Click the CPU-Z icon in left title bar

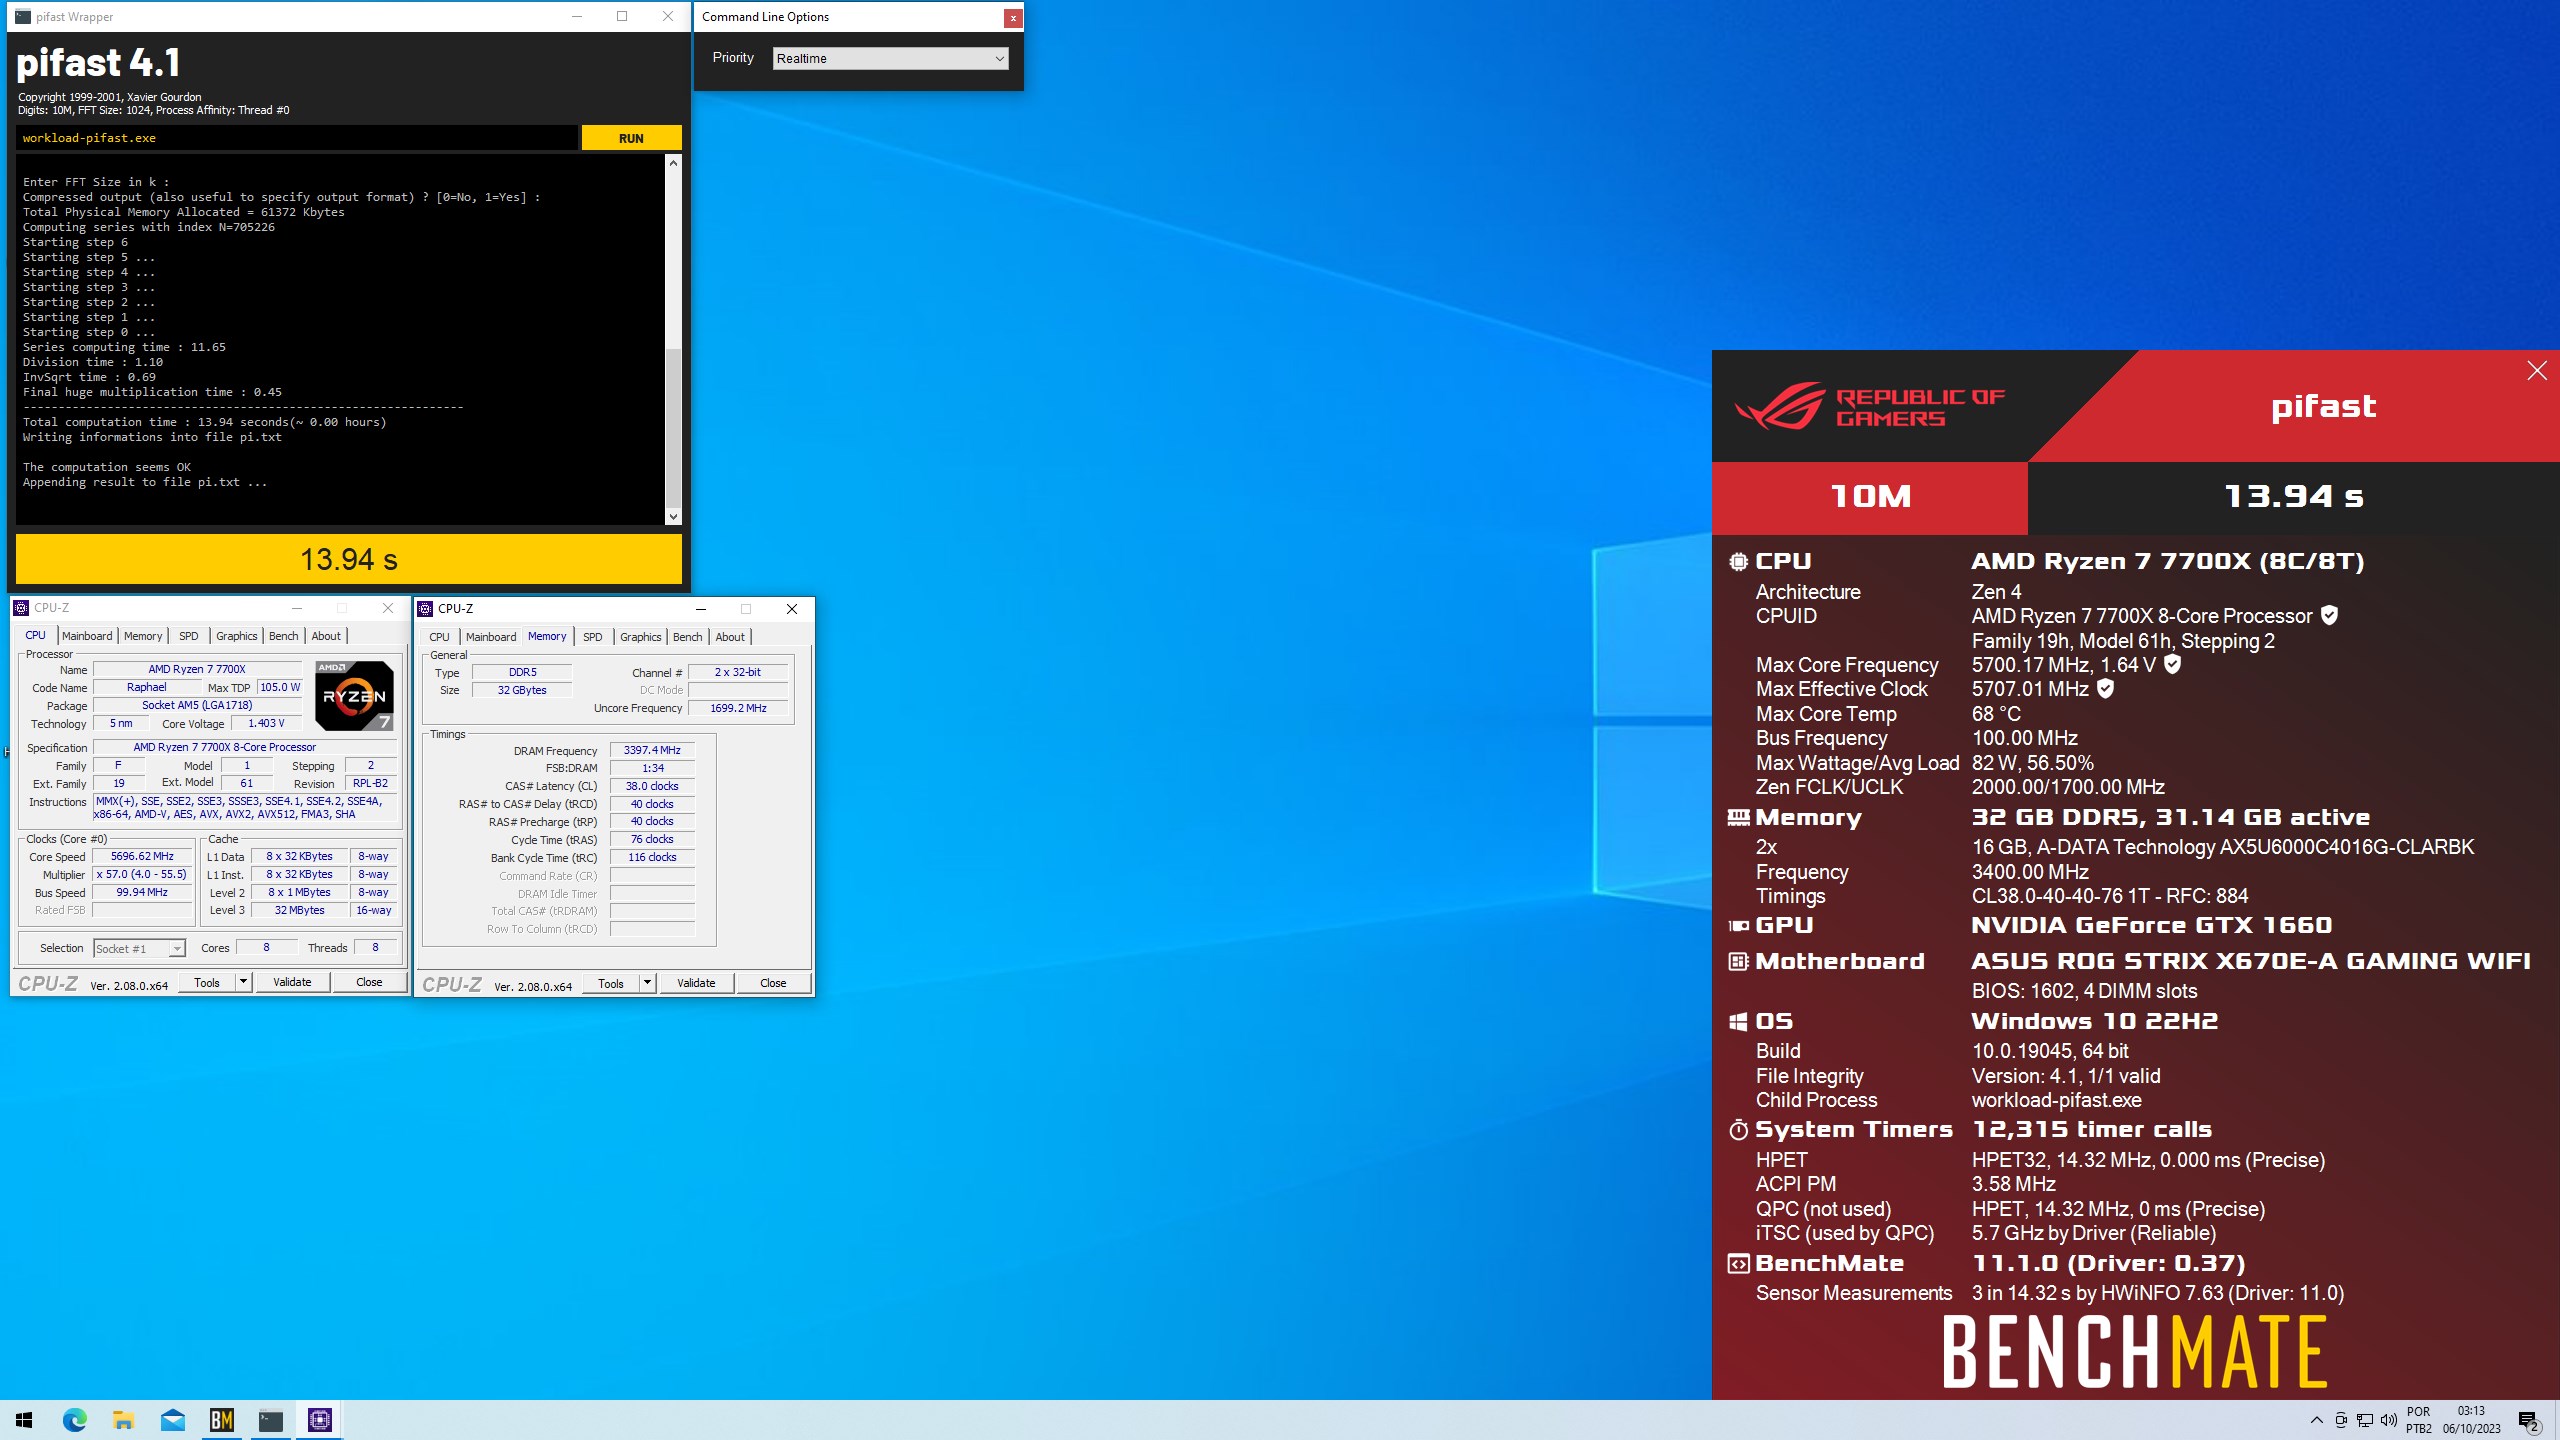pyautogui.click(x=21, y=608)
